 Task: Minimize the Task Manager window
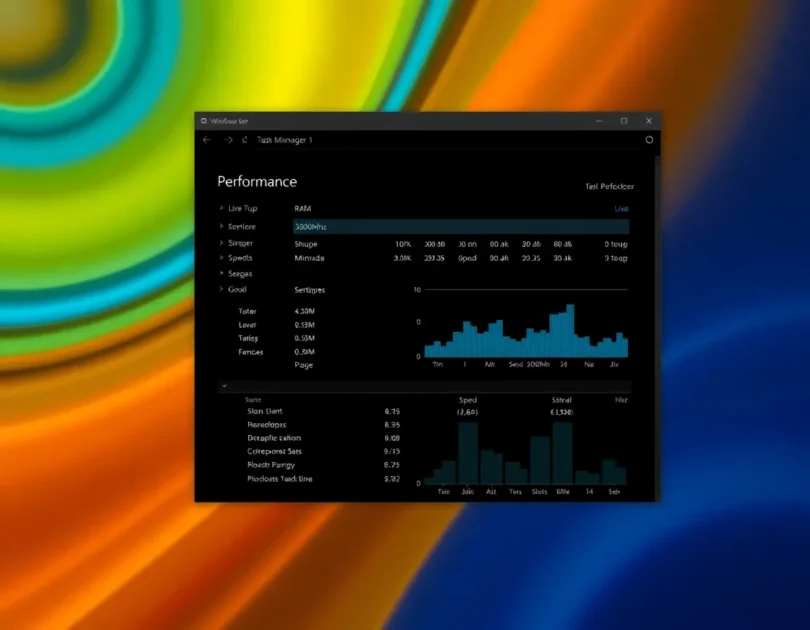(x=599, y=121)
